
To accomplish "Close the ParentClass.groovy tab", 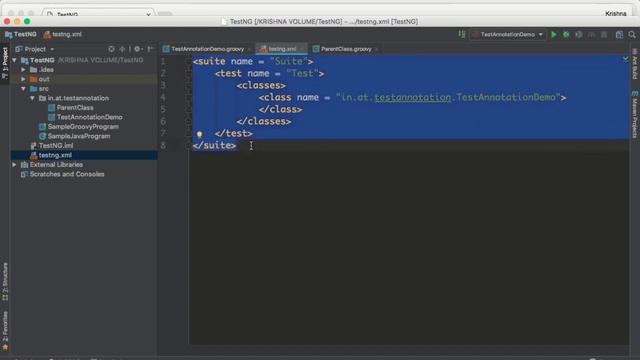I will pos(376,49).
